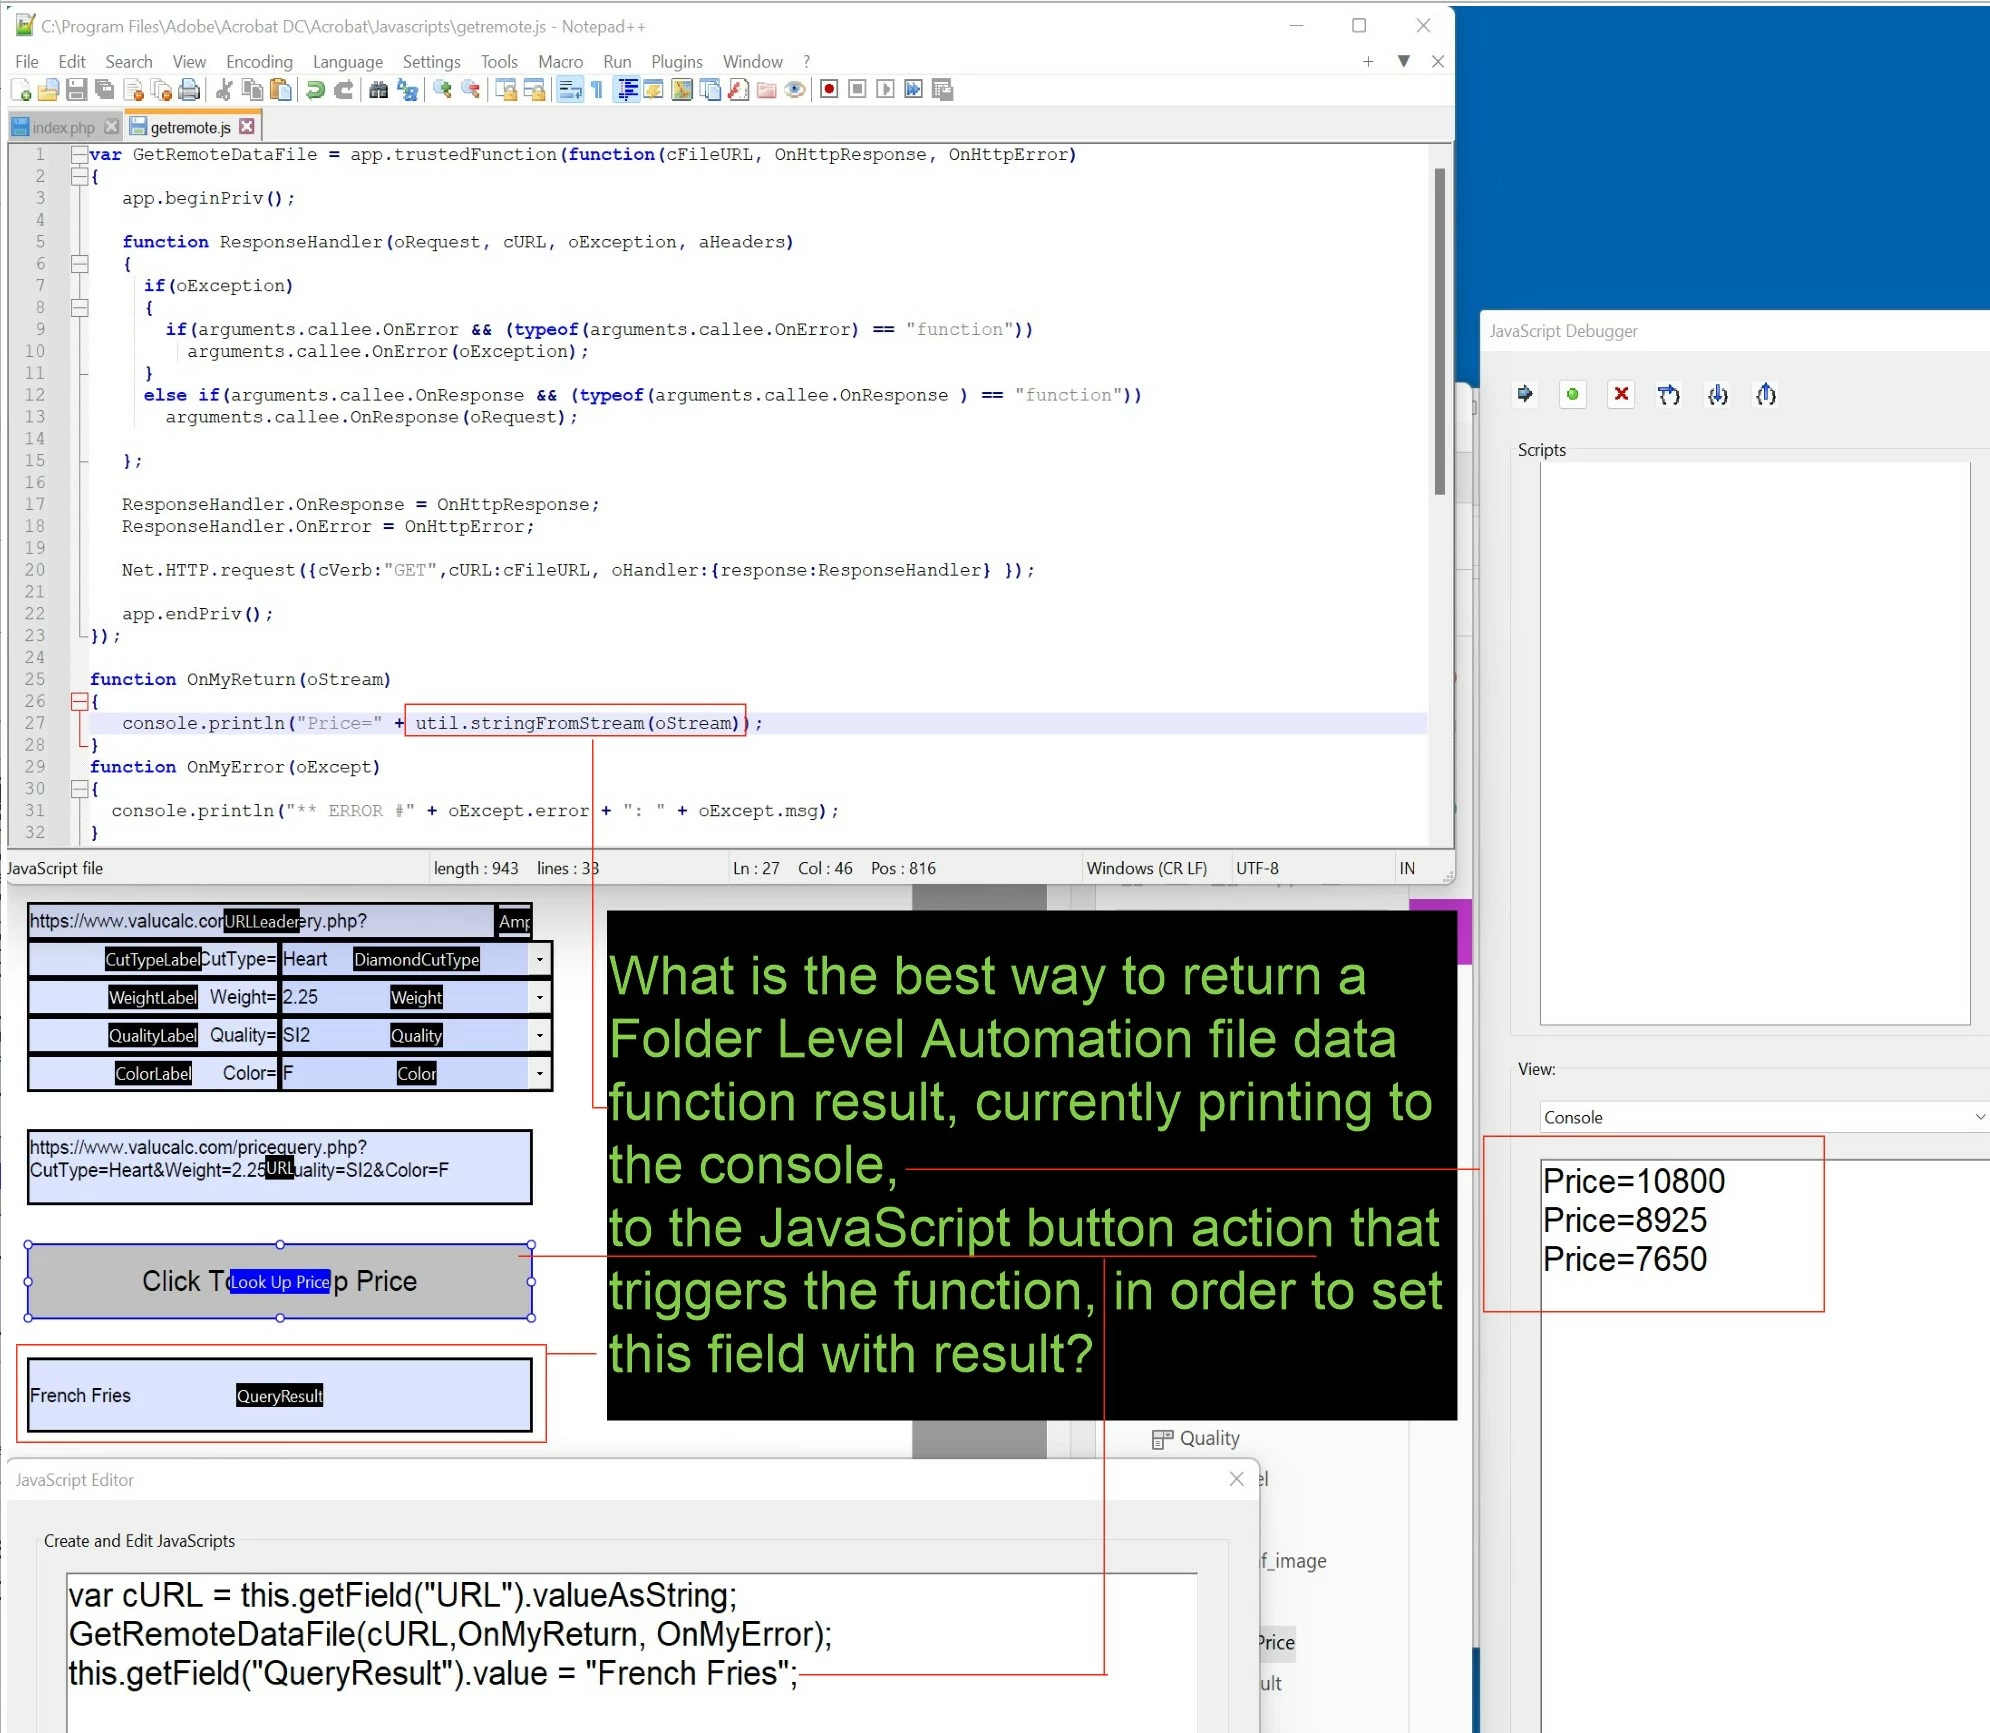Toggle Word Wrap toolbar button
Image resolution: width=1990 pixels, height=1733 pixels.
[x=569, y=90]
